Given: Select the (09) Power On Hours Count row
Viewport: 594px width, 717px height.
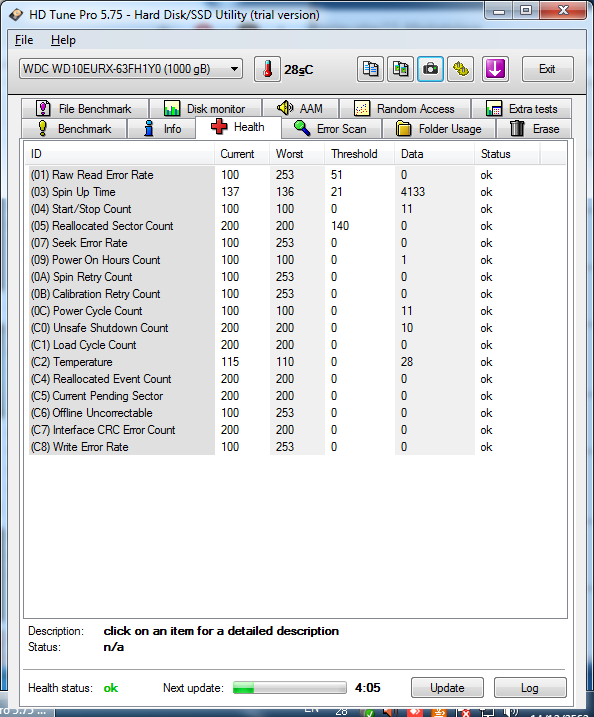Looking at the screenshot, I should pos(297,260).
